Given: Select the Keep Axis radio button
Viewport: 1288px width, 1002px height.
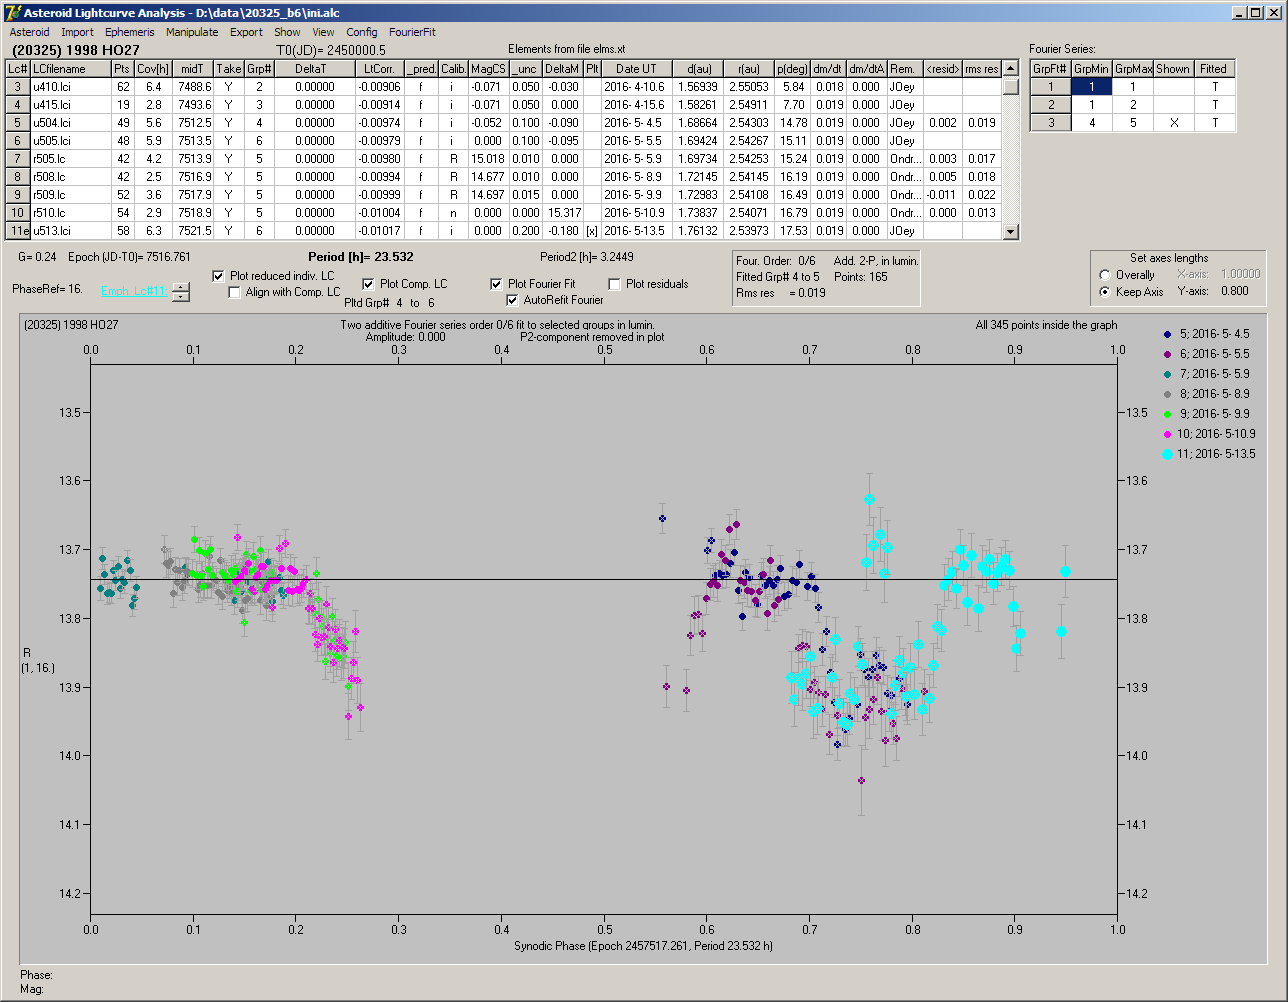Looking at the screenshot, I should tap(1105, 292).
